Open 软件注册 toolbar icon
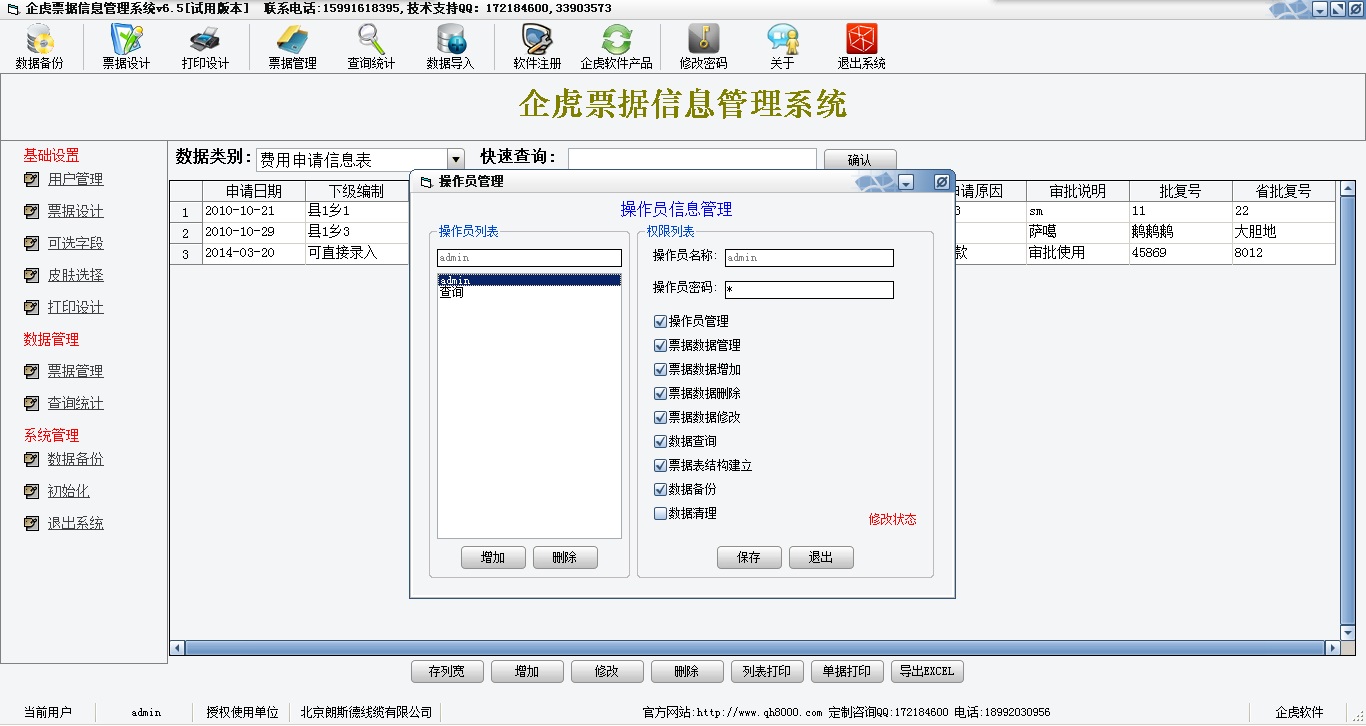Screen dimensions: 1366x726 click(537, 46)
